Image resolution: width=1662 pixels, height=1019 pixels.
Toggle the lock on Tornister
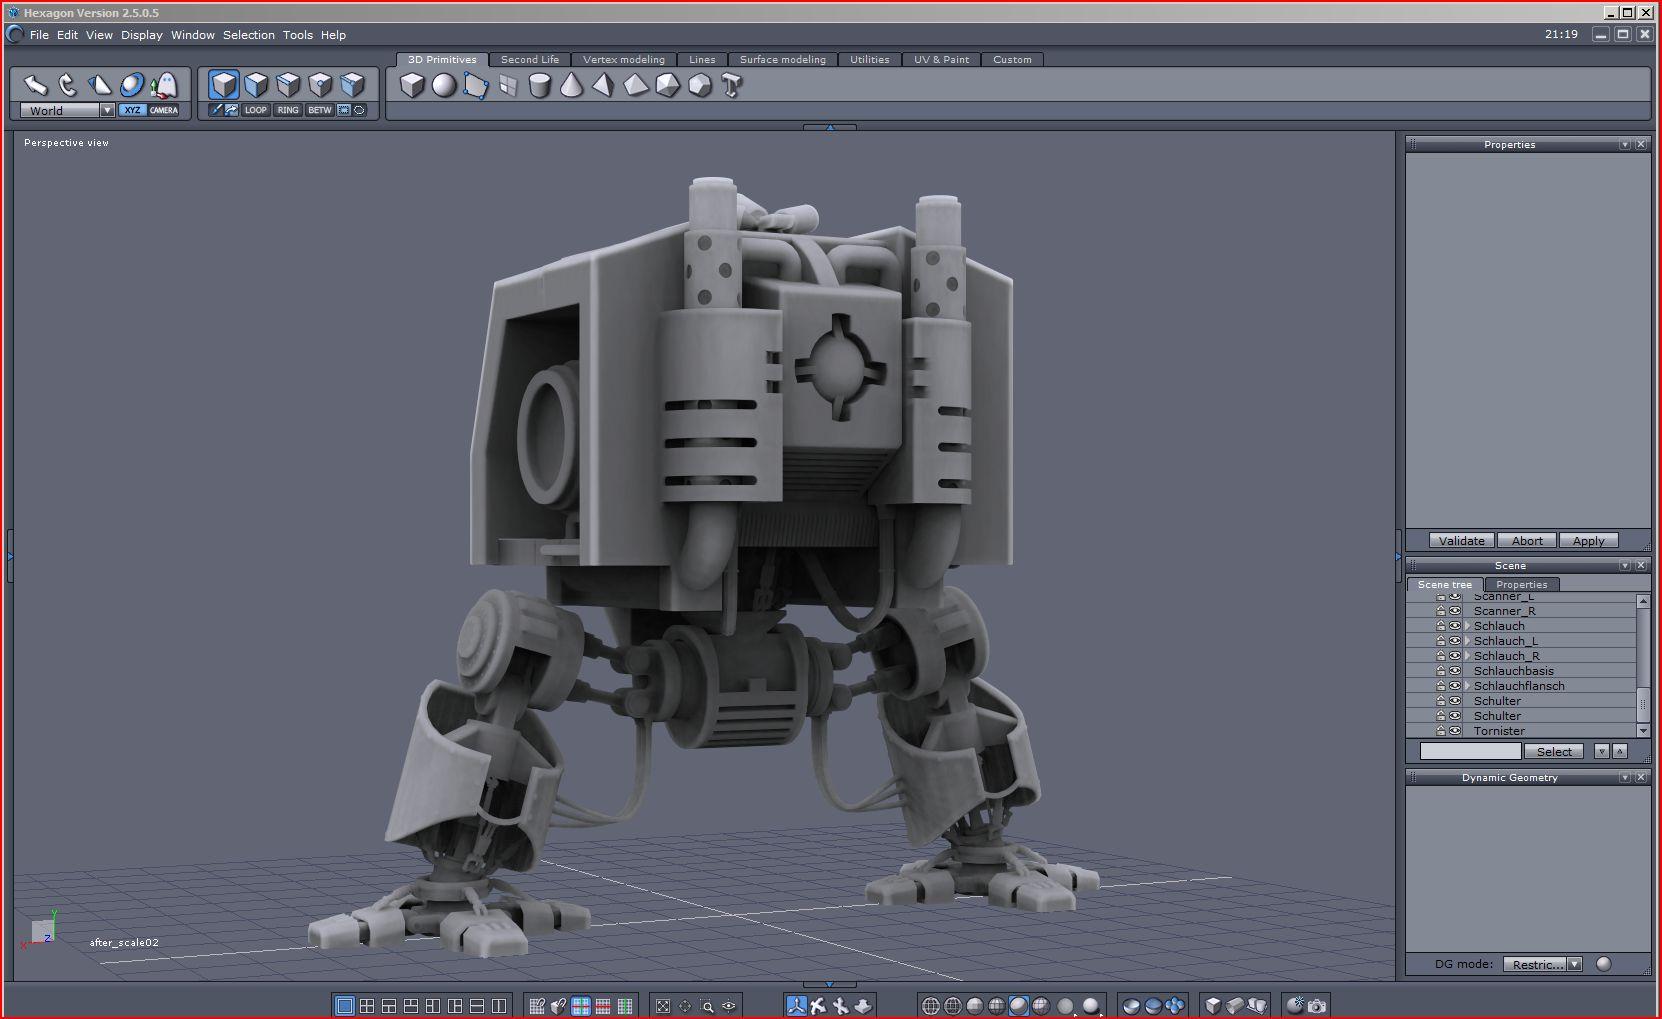click(x=1441, y=731)
